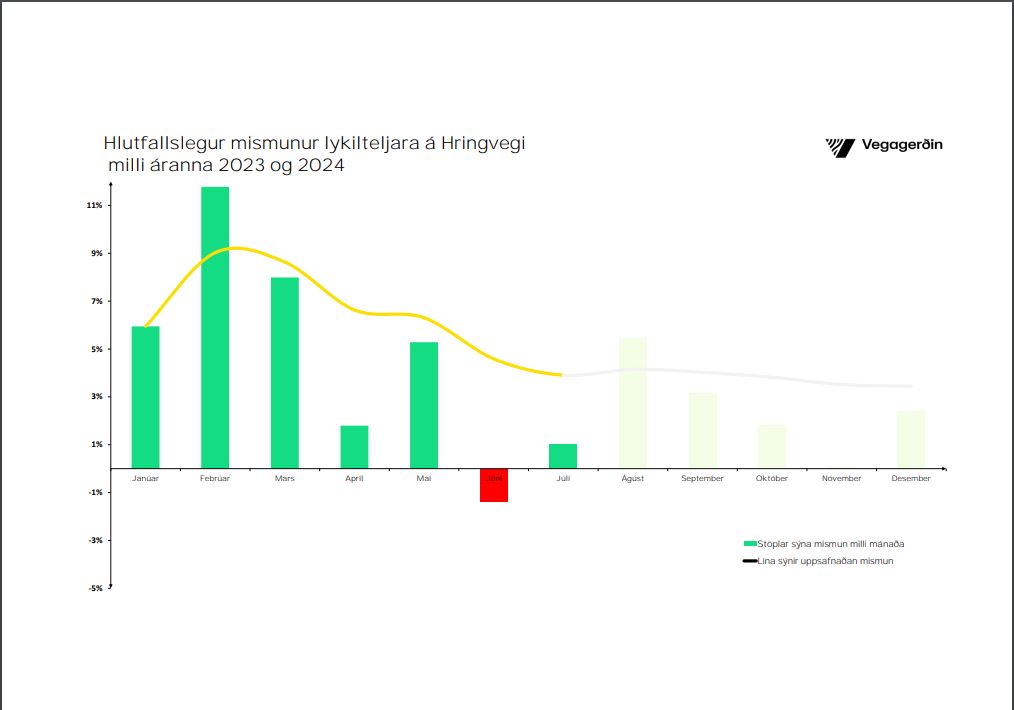Click the green Mars bar
Viewport: 1014px width, 710px height.
[285, 373]
